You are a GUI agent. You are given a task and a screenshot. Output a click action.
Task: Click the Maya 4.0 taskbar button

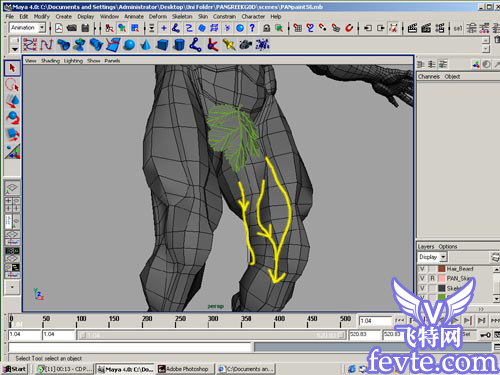[125, 369]
